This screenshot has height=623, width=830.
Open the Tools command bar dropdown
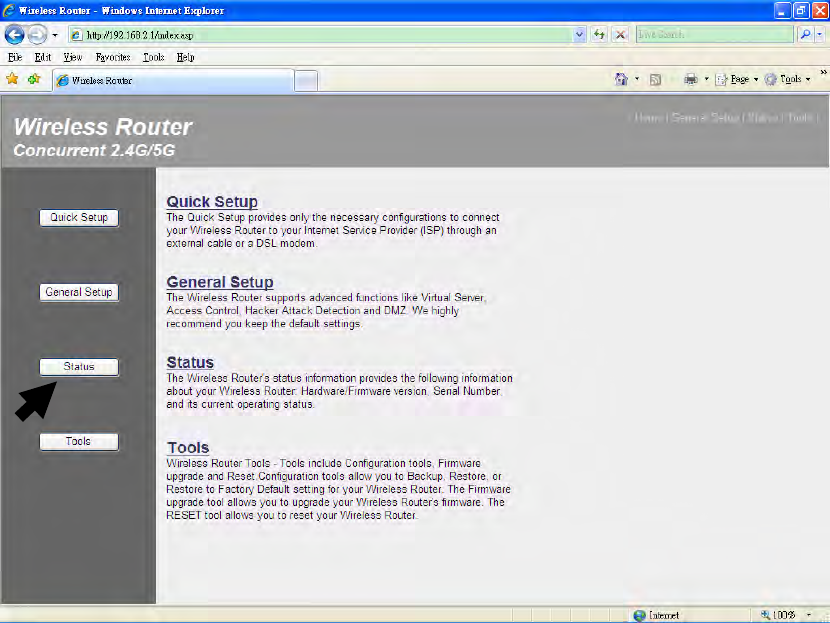point(788,79)
